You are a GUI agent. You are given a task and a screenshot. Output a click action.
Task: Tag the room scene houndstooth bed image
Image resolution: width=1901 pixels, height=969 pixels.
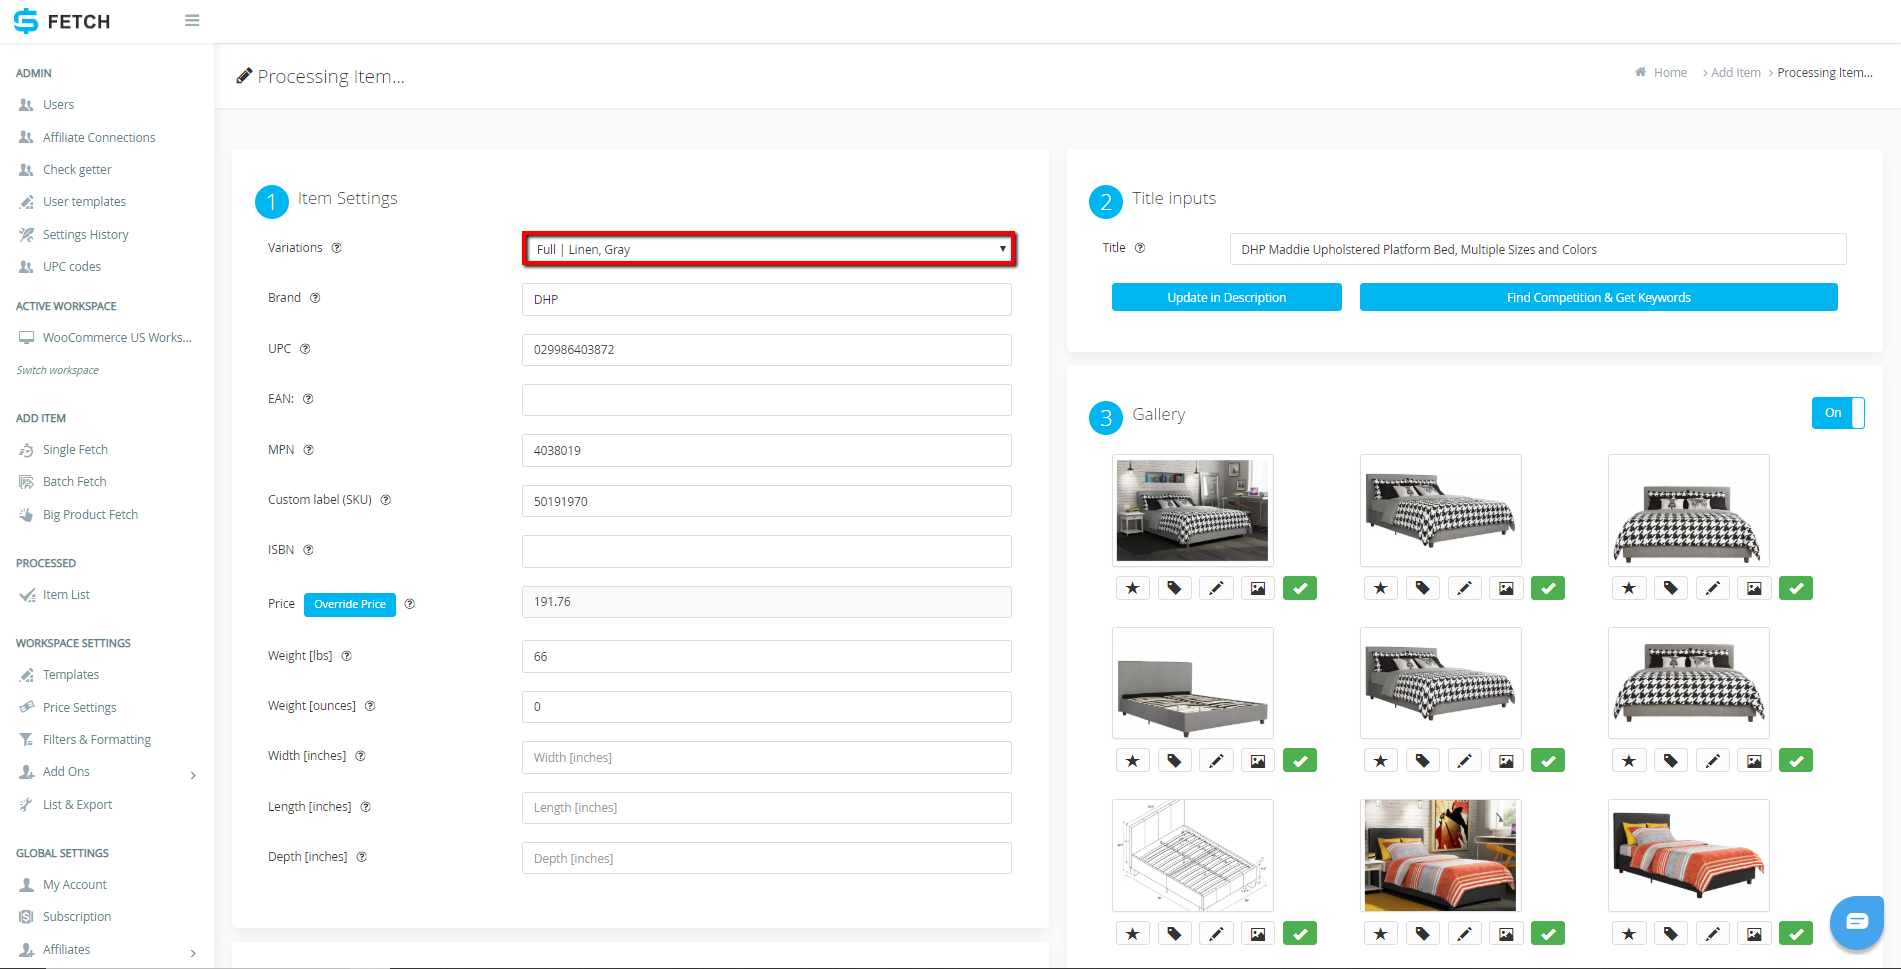1174,588
